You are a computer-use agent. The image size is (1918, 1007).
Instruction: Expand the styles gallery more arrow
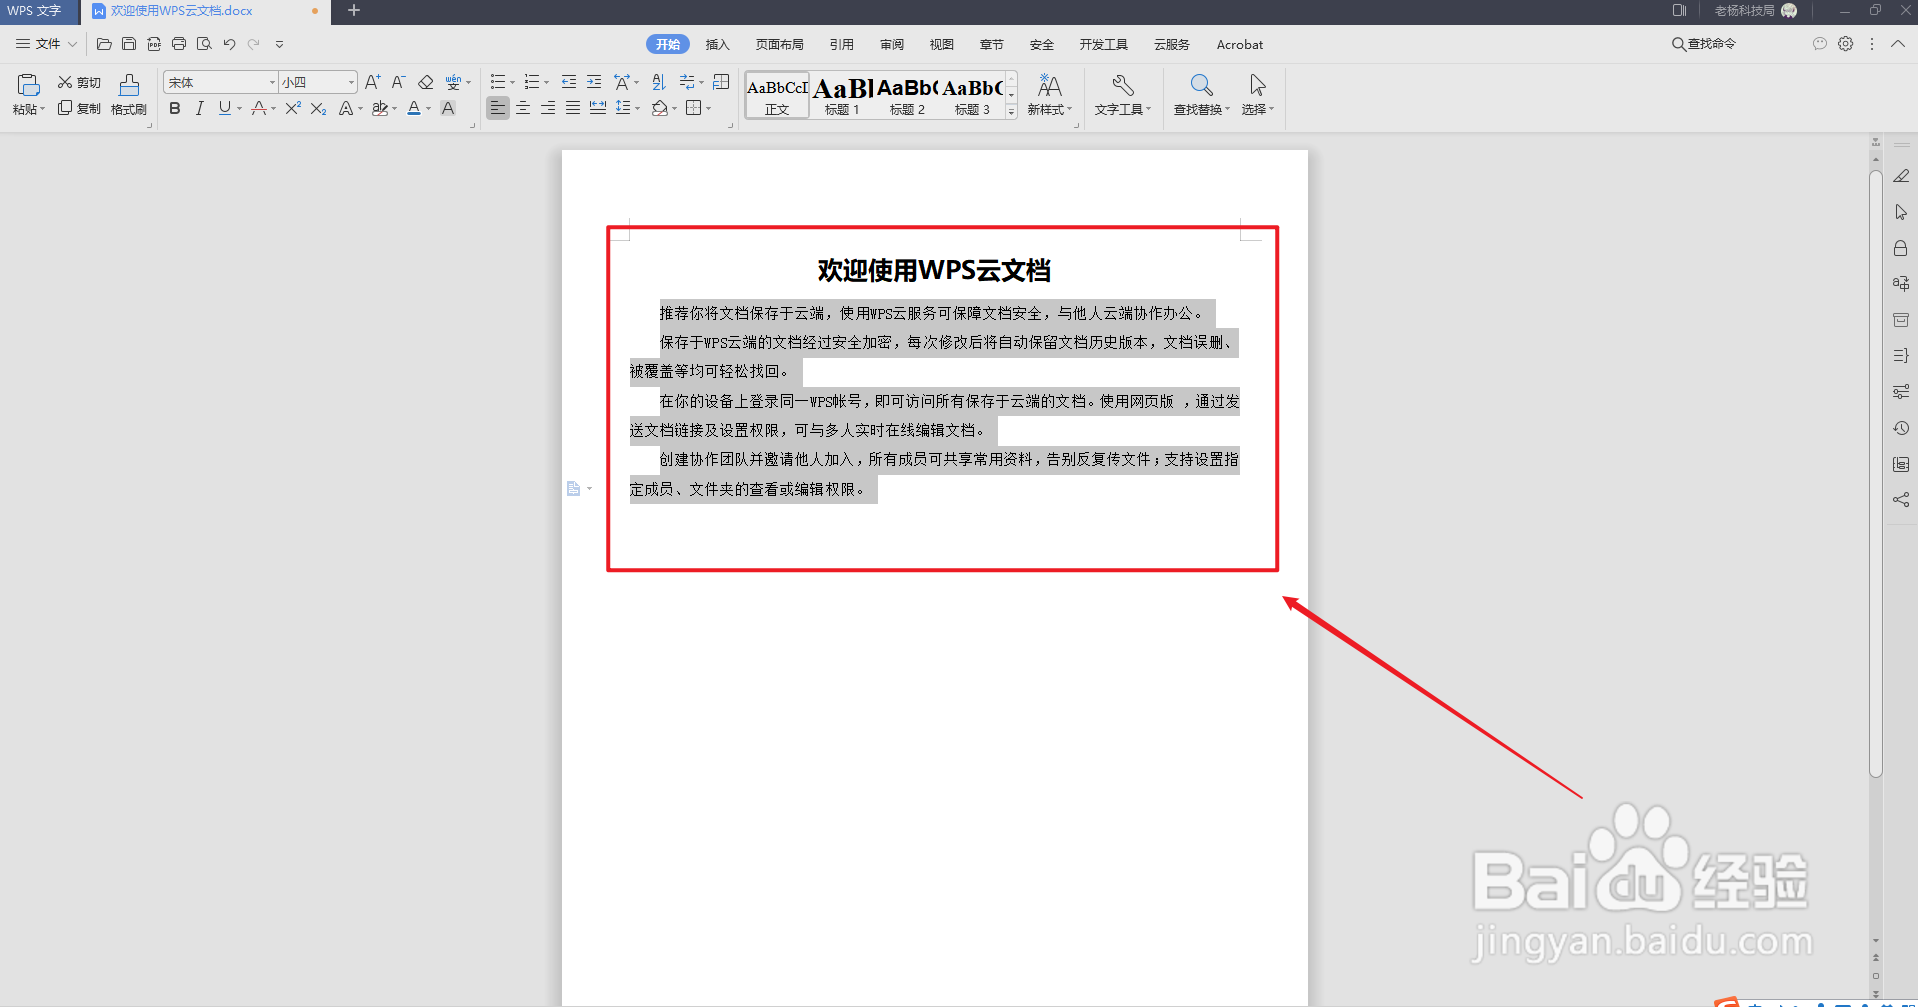coord(1012,112)
